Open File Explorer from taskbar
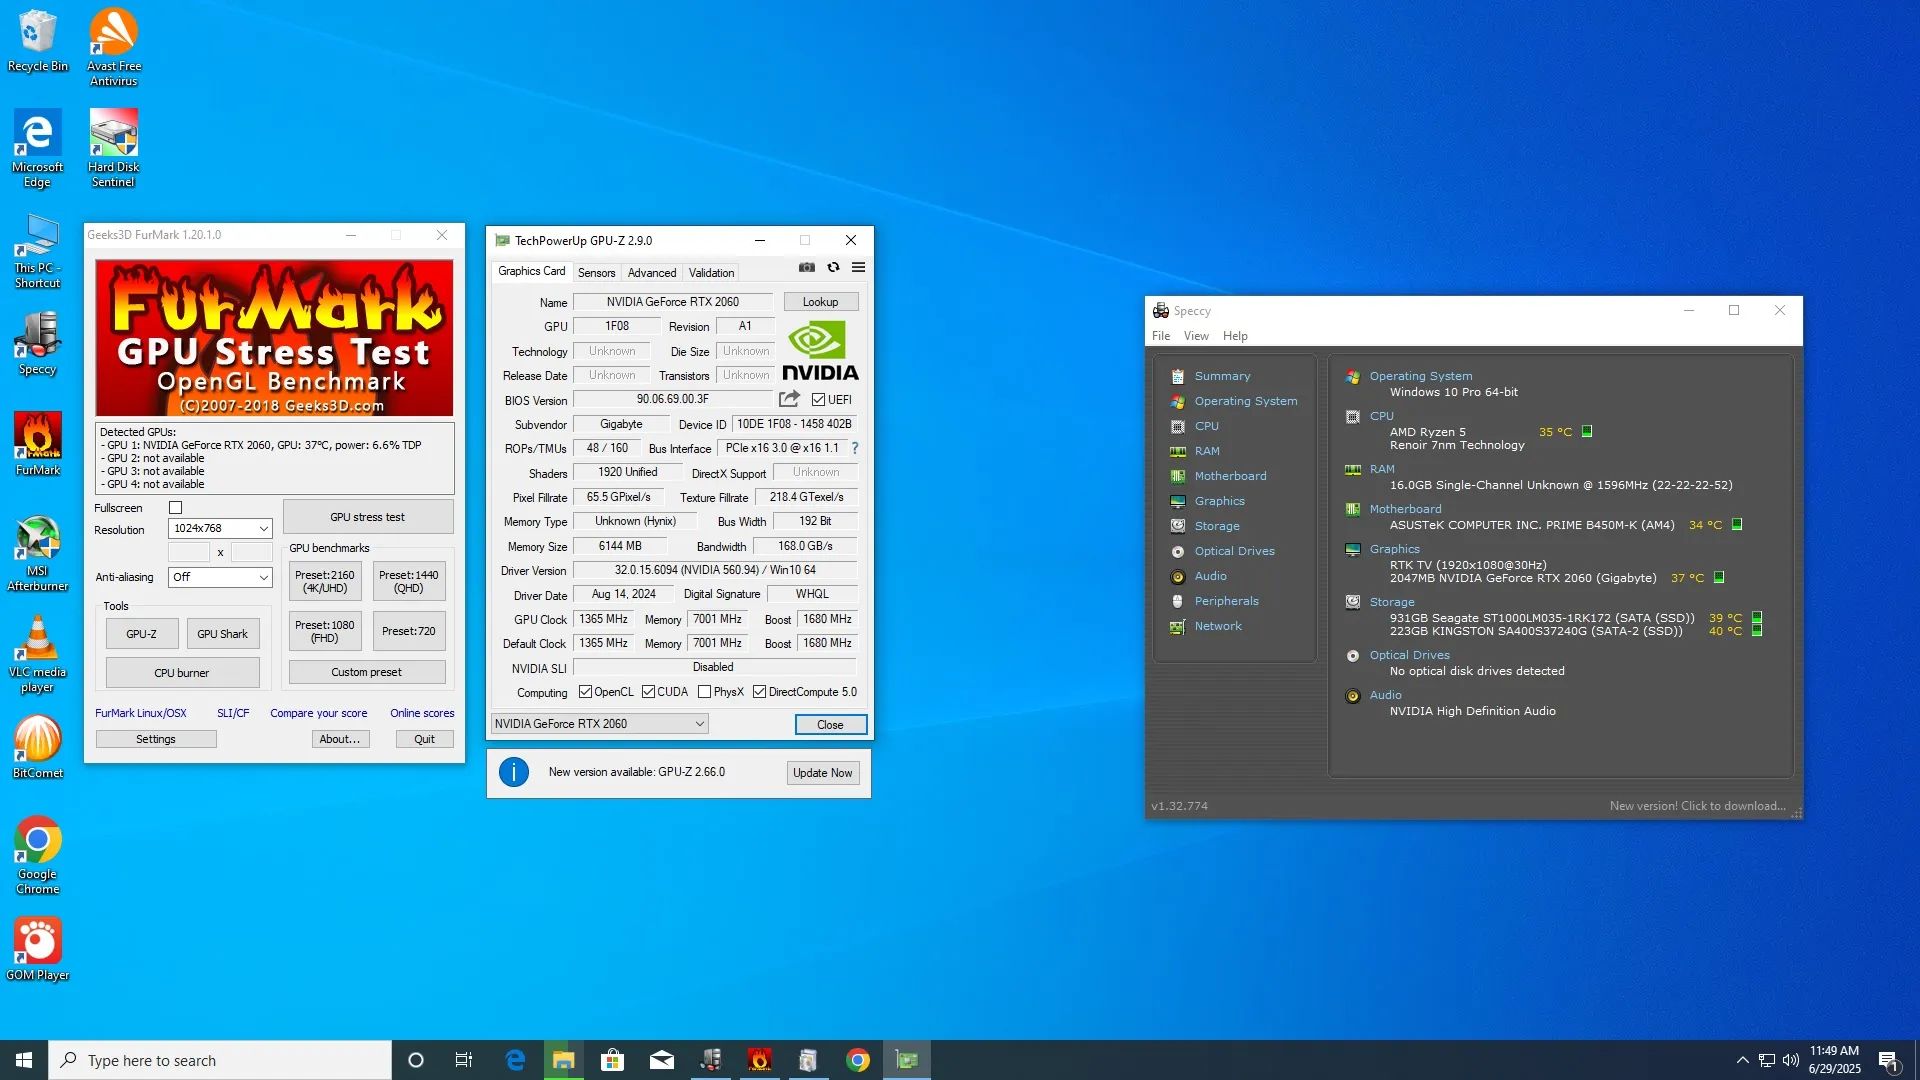 [x=563, y=1060]
